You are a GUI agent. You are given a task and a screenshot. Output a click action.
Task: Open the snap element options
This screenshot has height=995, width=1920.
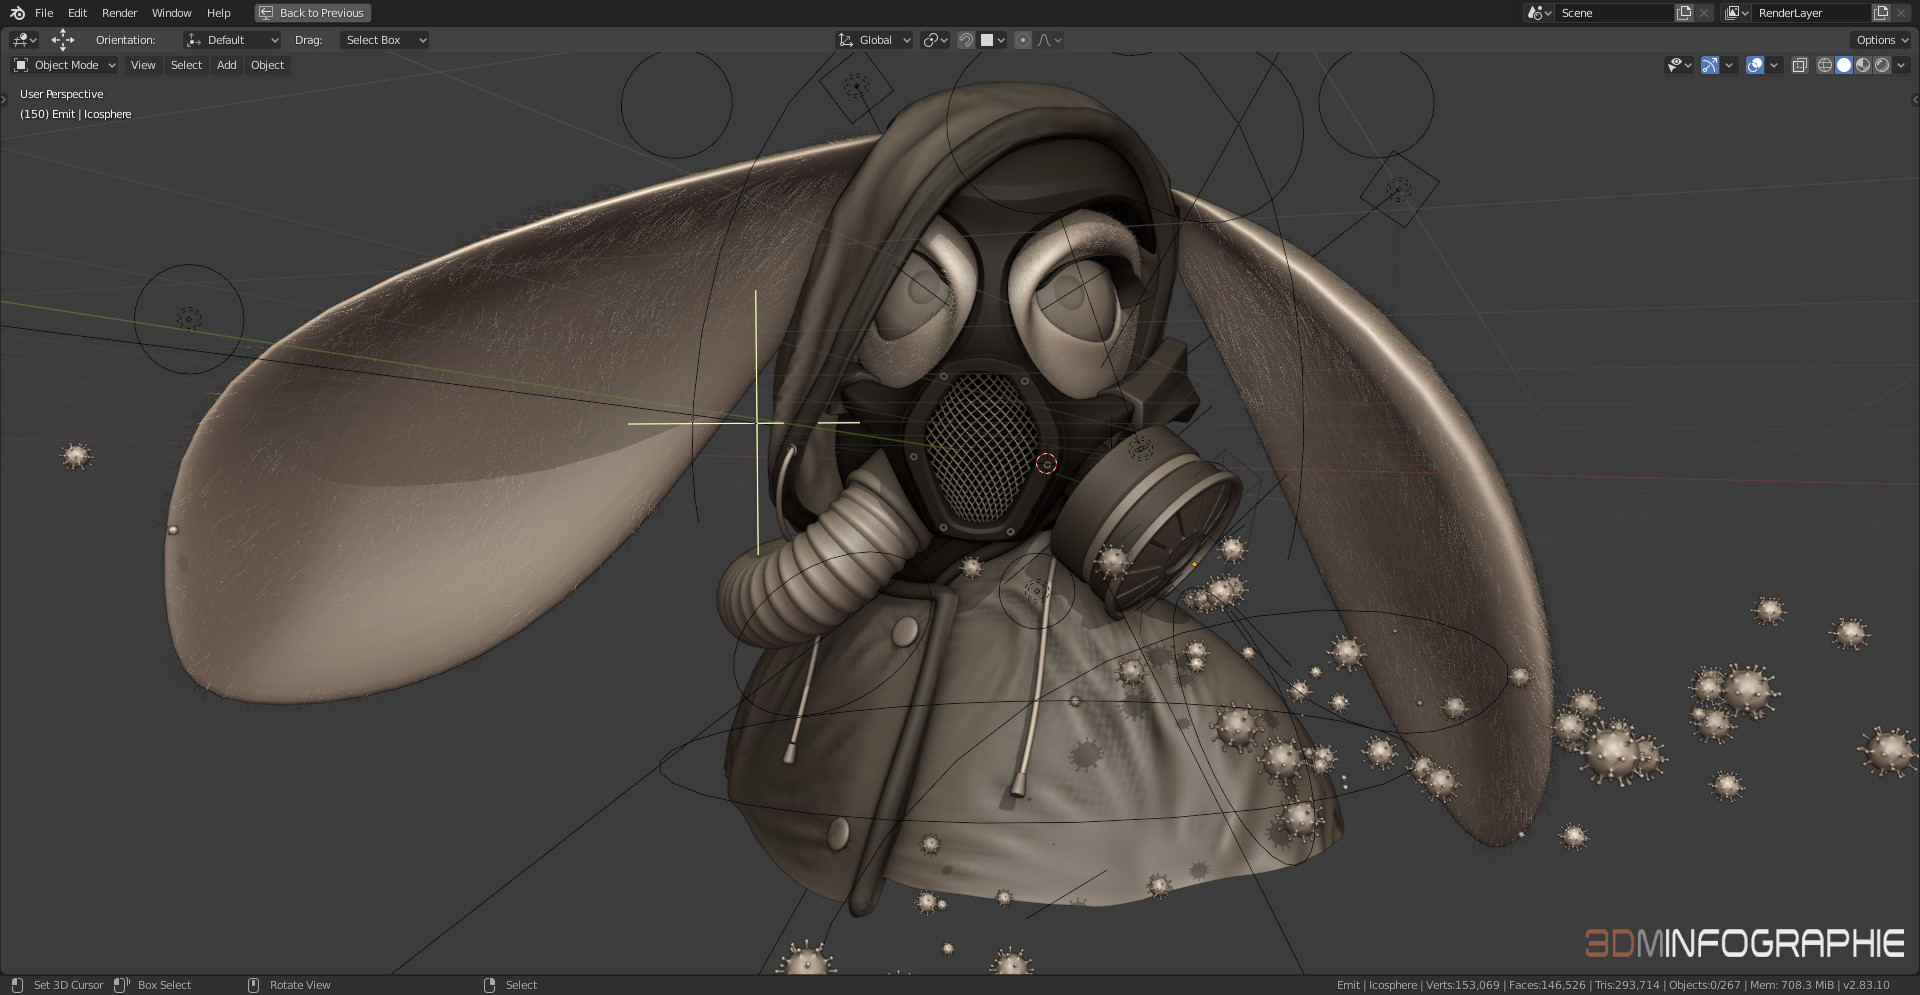click(x=992, y=40)
